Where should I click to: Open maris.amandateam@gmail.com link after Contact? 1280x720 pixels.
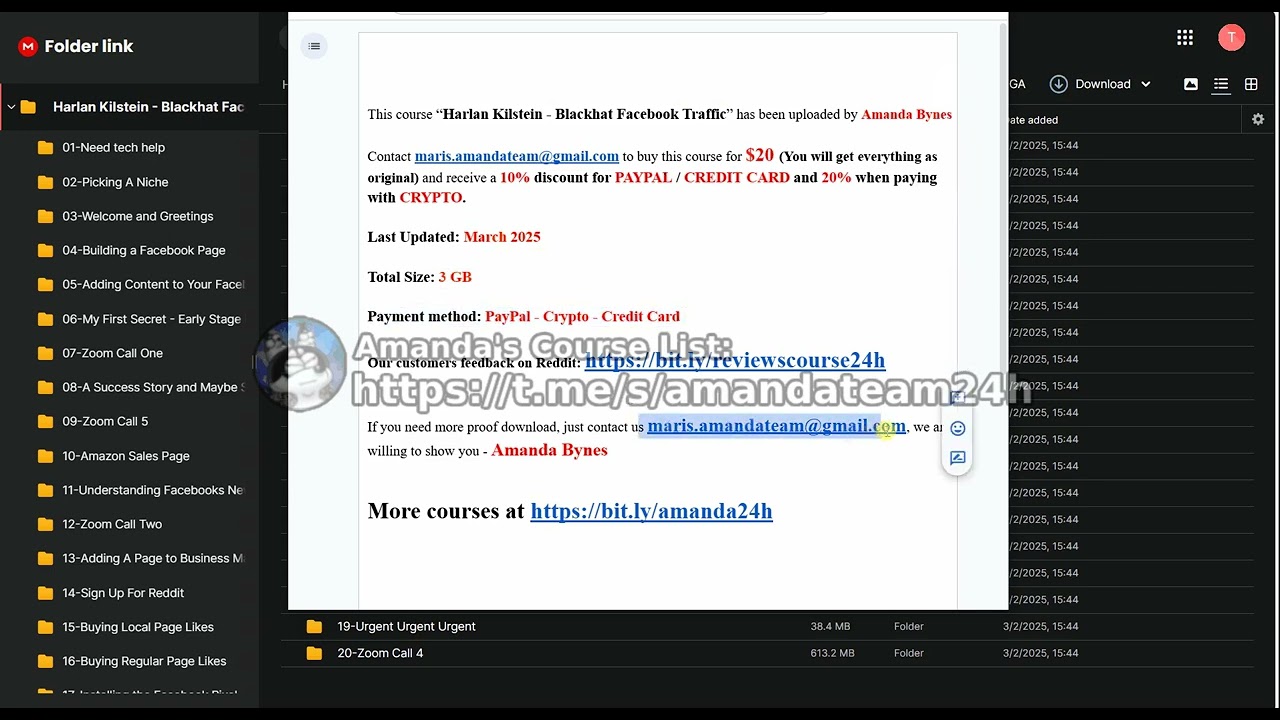[x=517, y=156]
